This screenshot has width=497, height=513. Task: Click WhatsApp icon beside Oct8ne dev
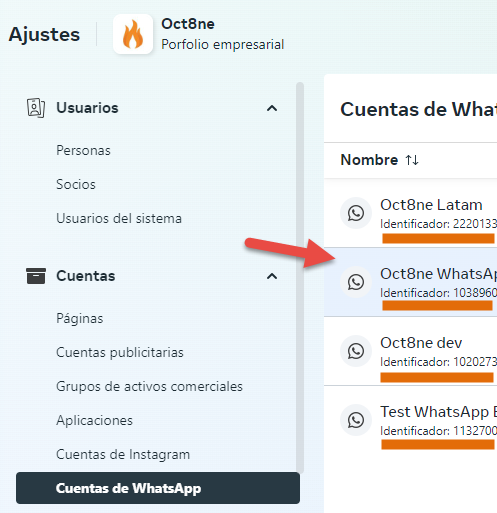356,351
